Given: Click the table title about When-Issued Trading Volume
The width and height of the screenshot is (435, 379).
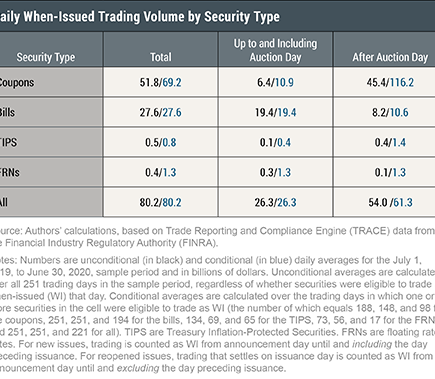Looking at the screenshot, I should coord(140,17).
